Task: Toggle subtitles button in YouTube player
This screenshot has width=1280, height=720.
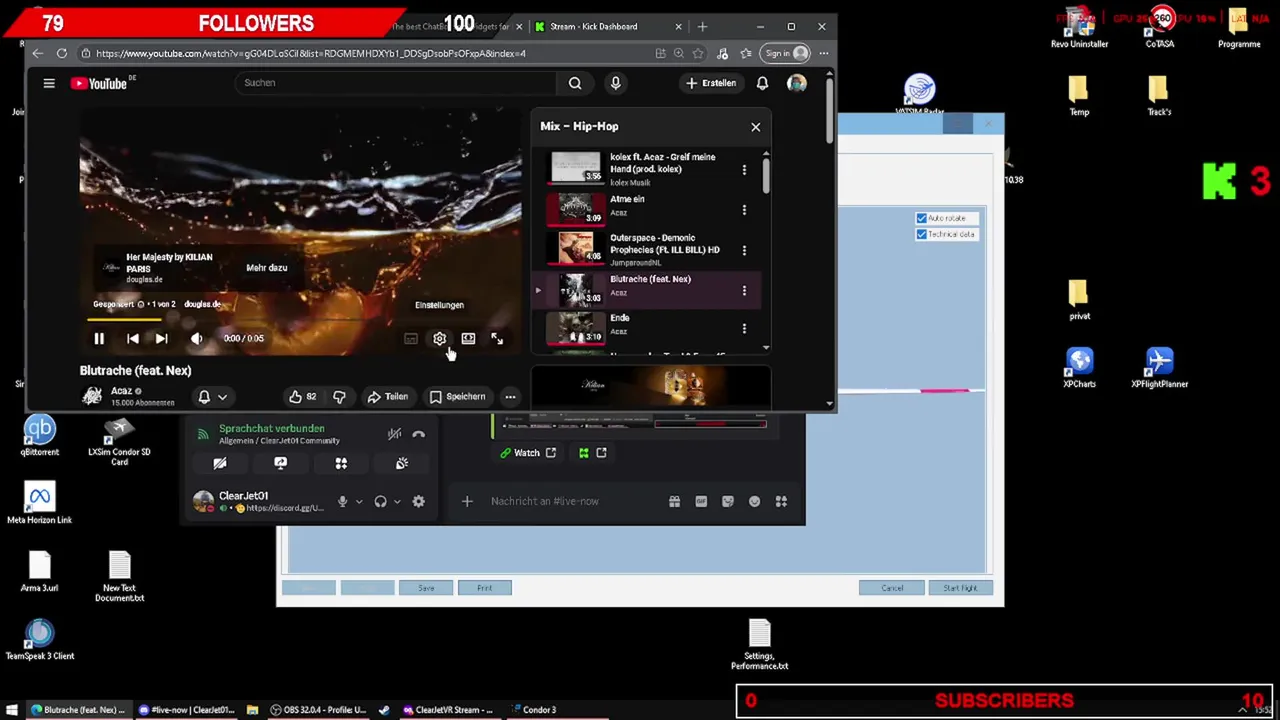Action: 411,339
